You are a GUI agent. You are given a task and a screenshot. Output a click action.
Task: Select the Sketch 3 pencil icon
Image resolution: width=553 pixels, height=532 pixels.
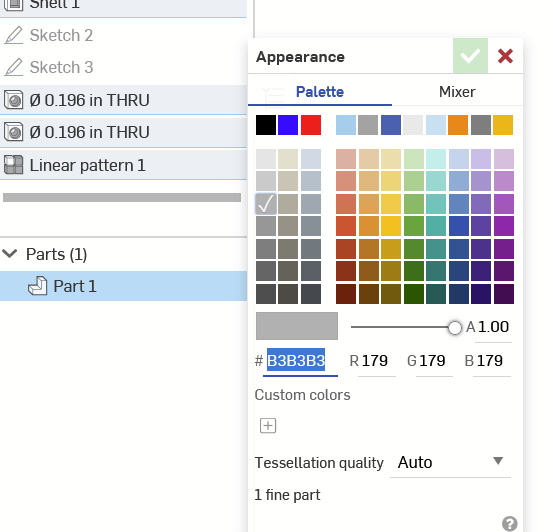coord(13,67)
